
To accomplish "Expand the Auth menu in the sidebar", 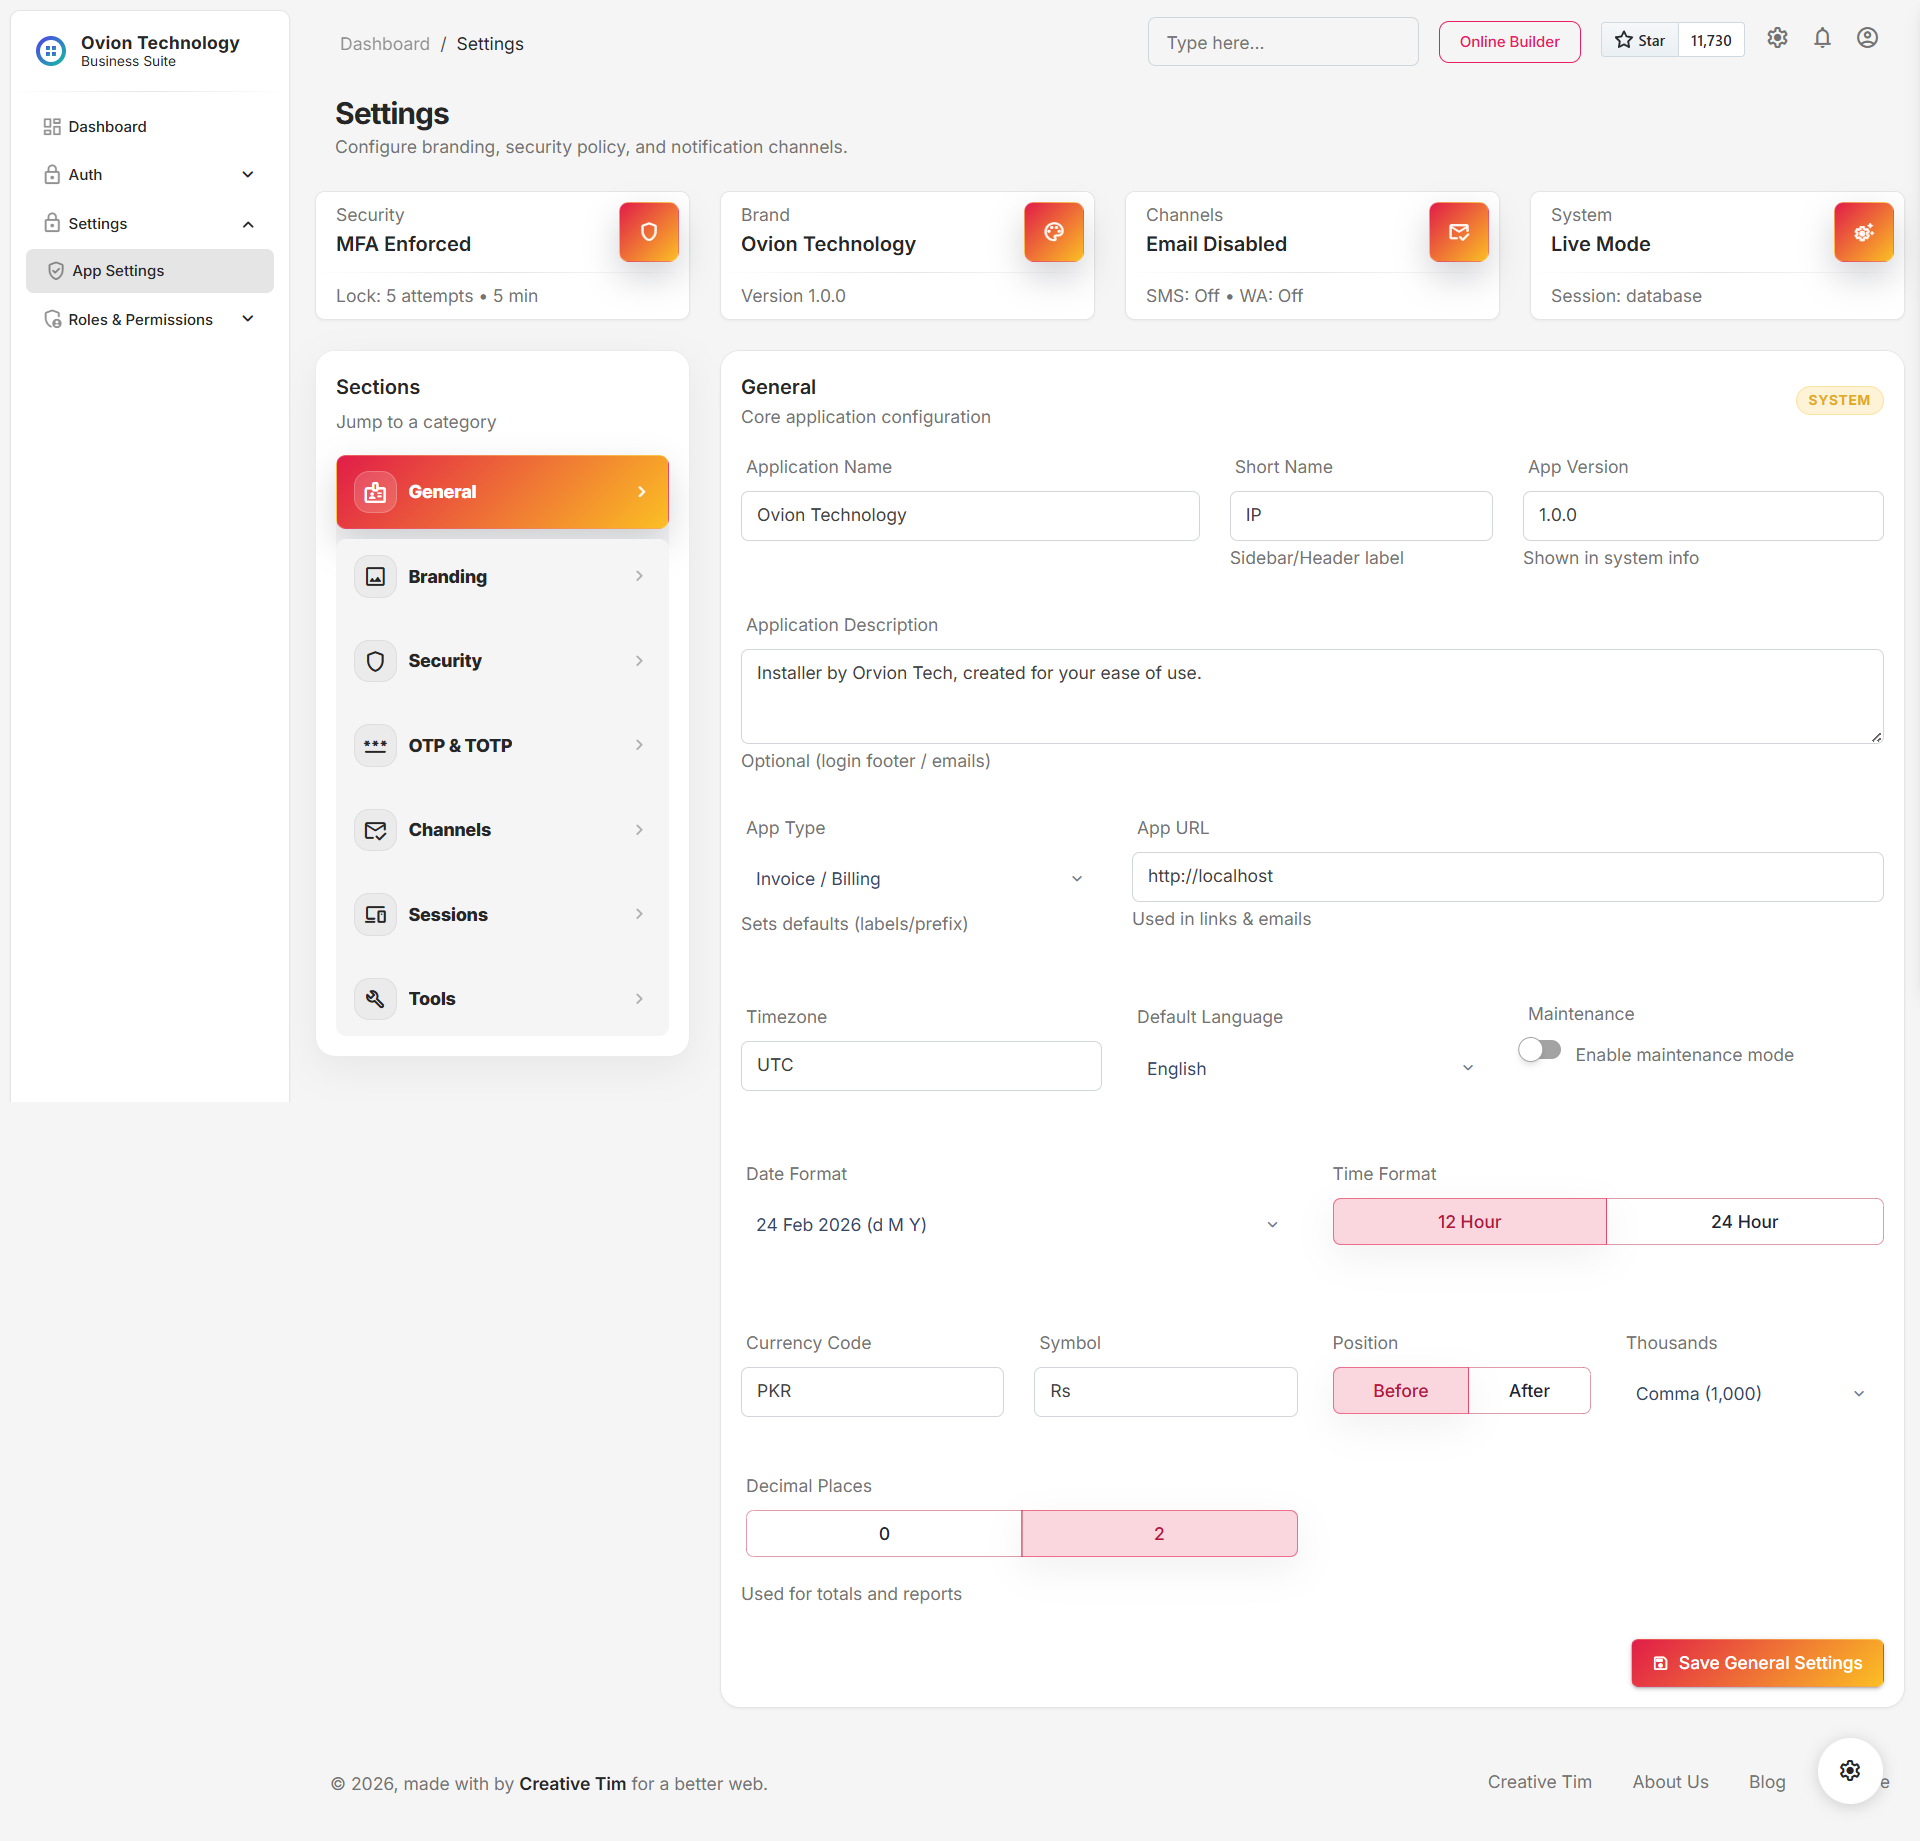I will pyautogui.click(x=149, y=174).
